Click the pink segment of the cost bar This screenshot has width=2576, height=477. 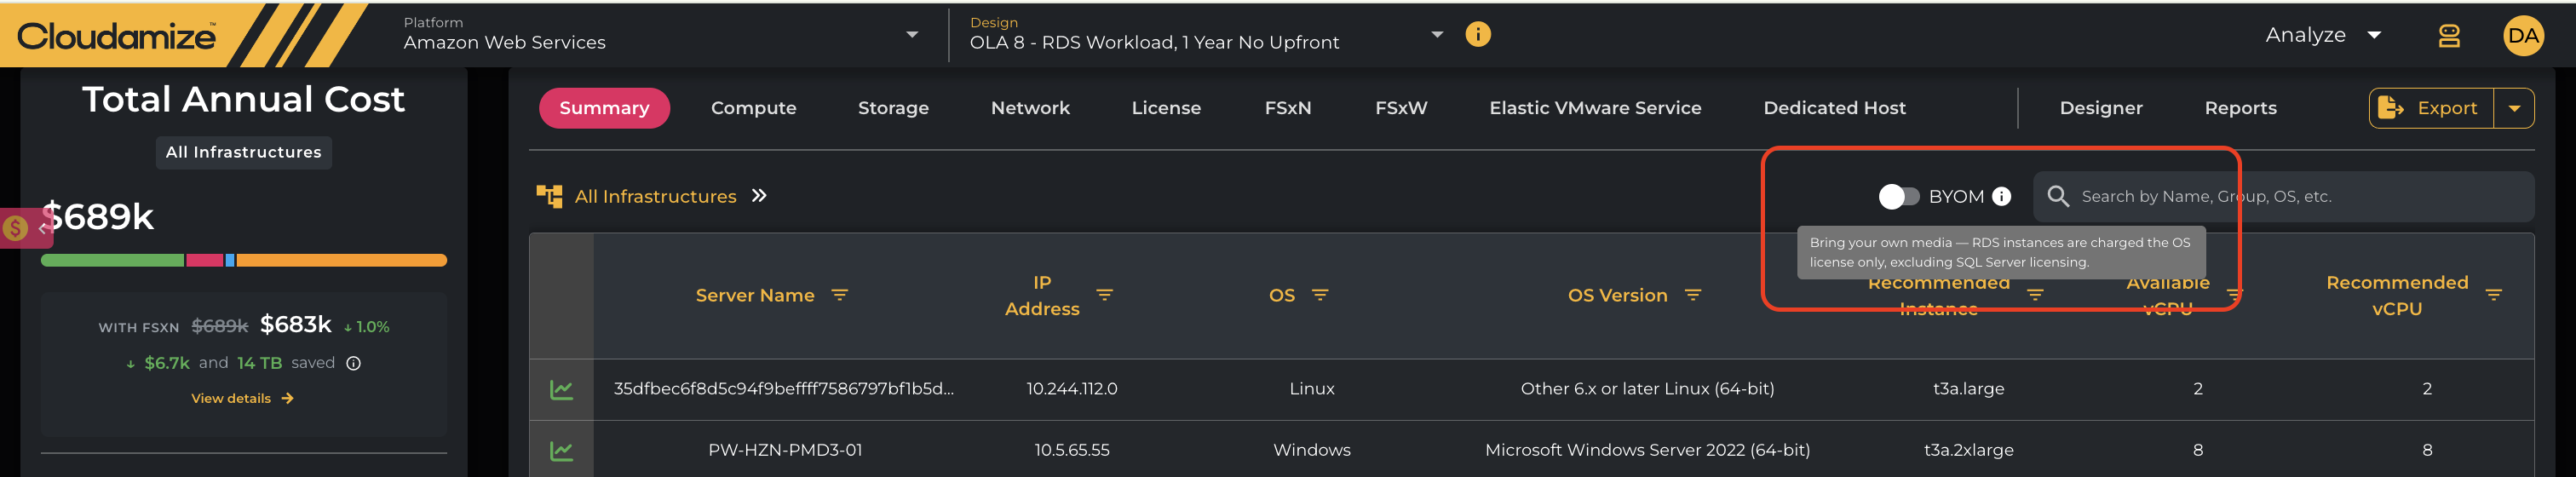click(x=204, y=260)
